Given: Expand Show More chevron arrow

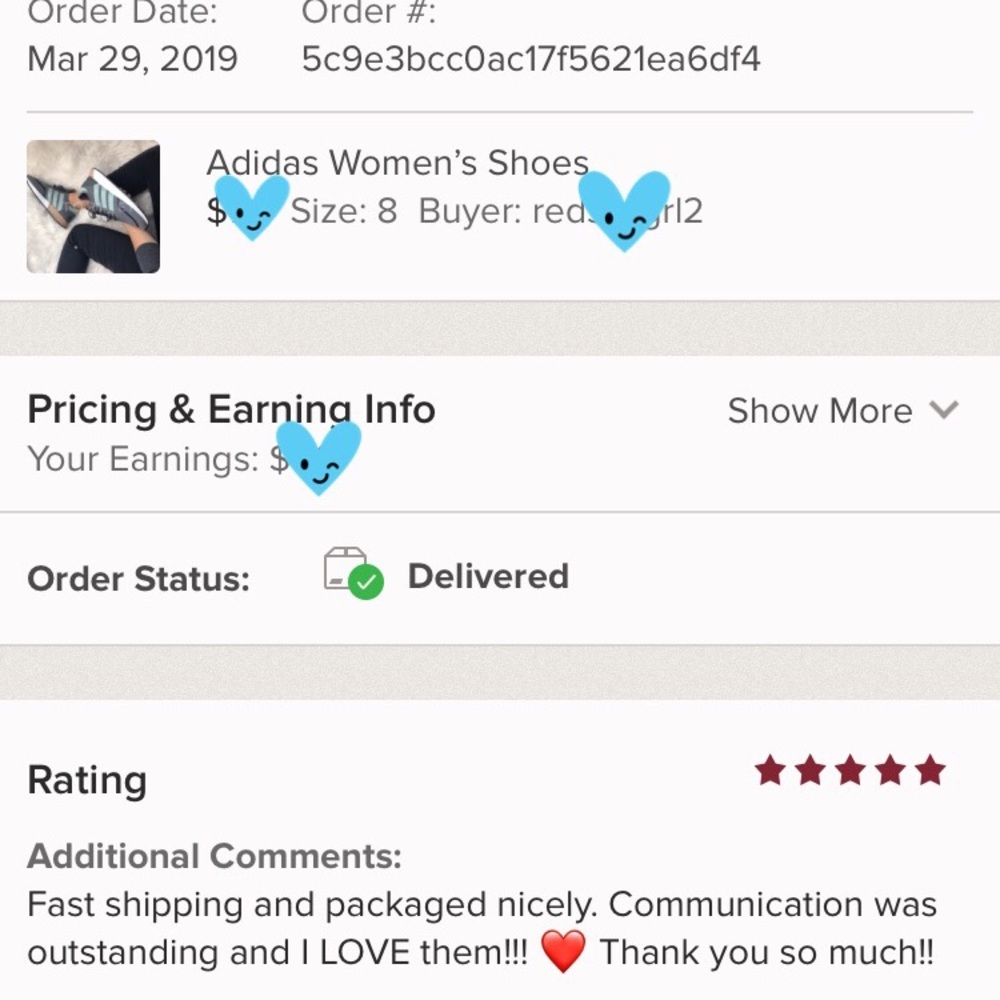Looking at the screenshot, I should pyautogui.click(x=944, y=409).
